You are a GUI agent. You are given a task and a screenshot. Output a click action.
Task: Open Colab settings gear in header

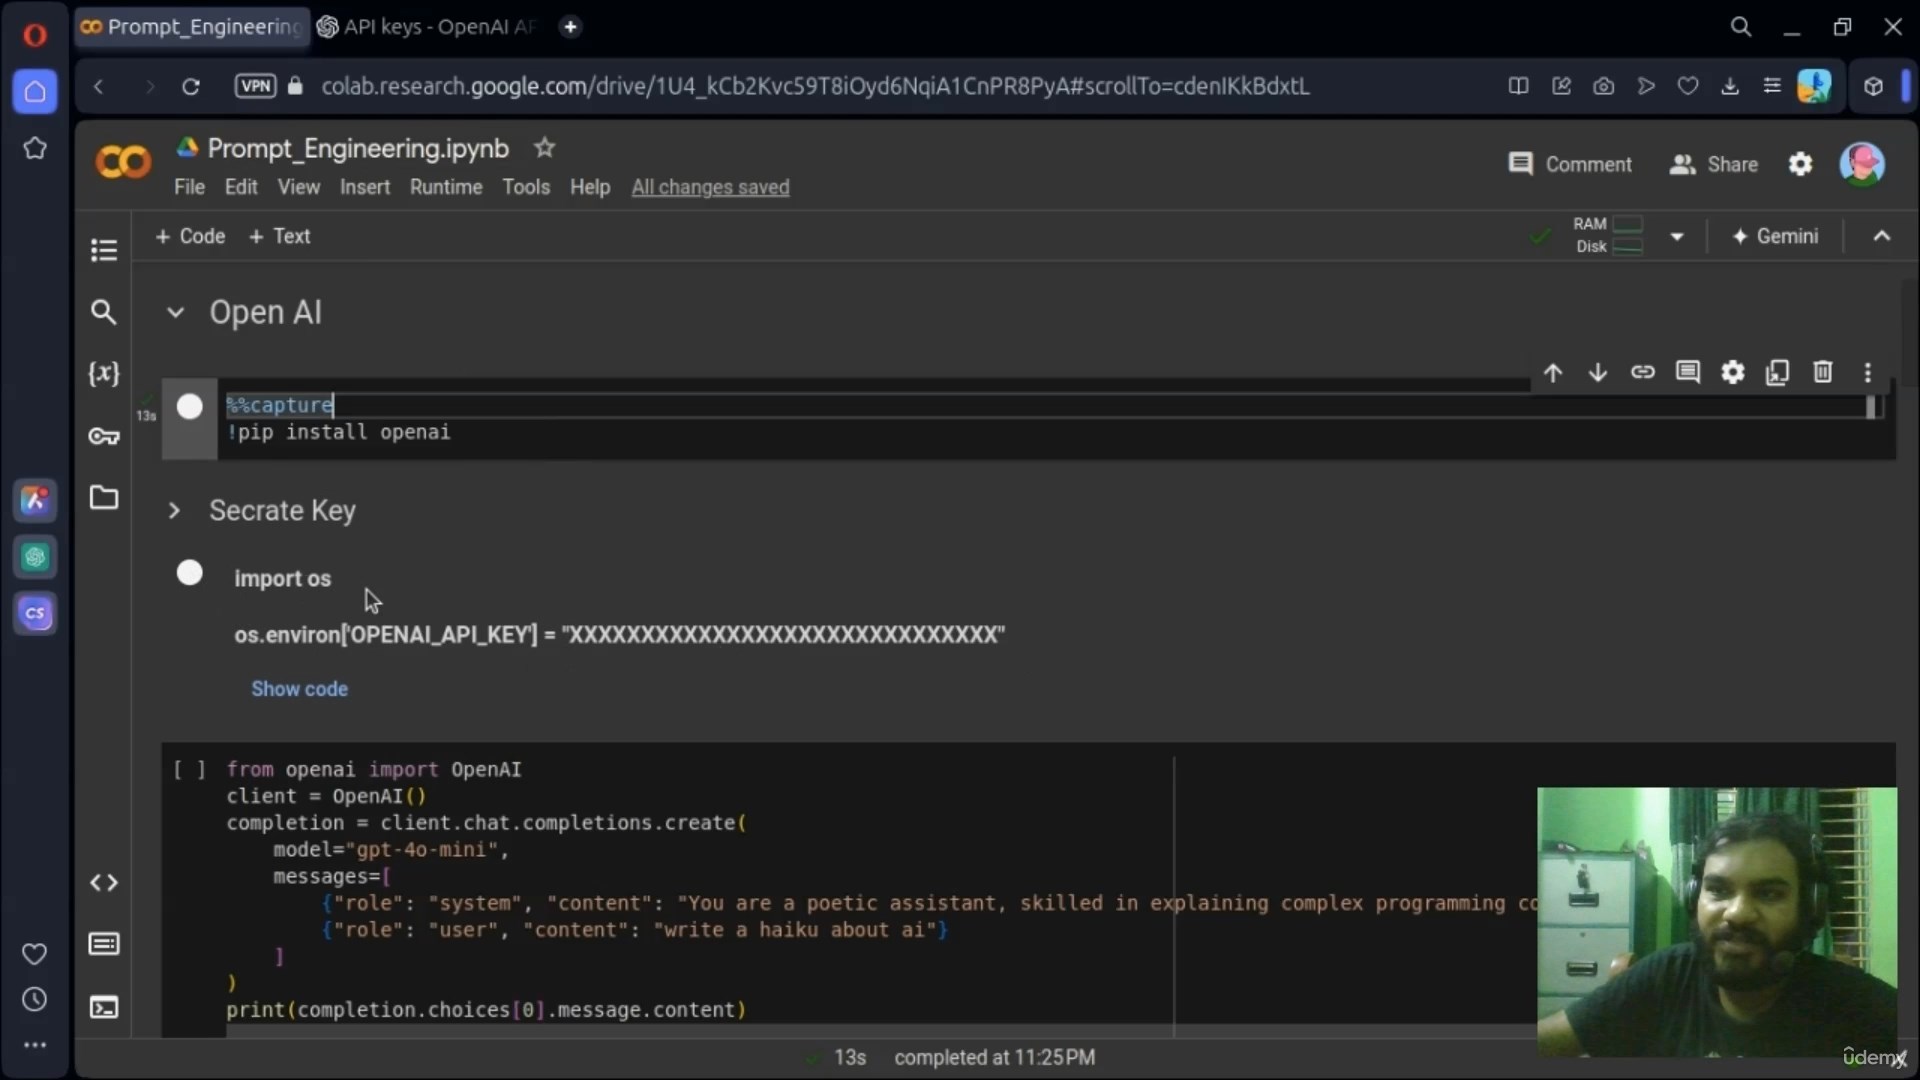pyautogui.click(x=1800, y=164)
